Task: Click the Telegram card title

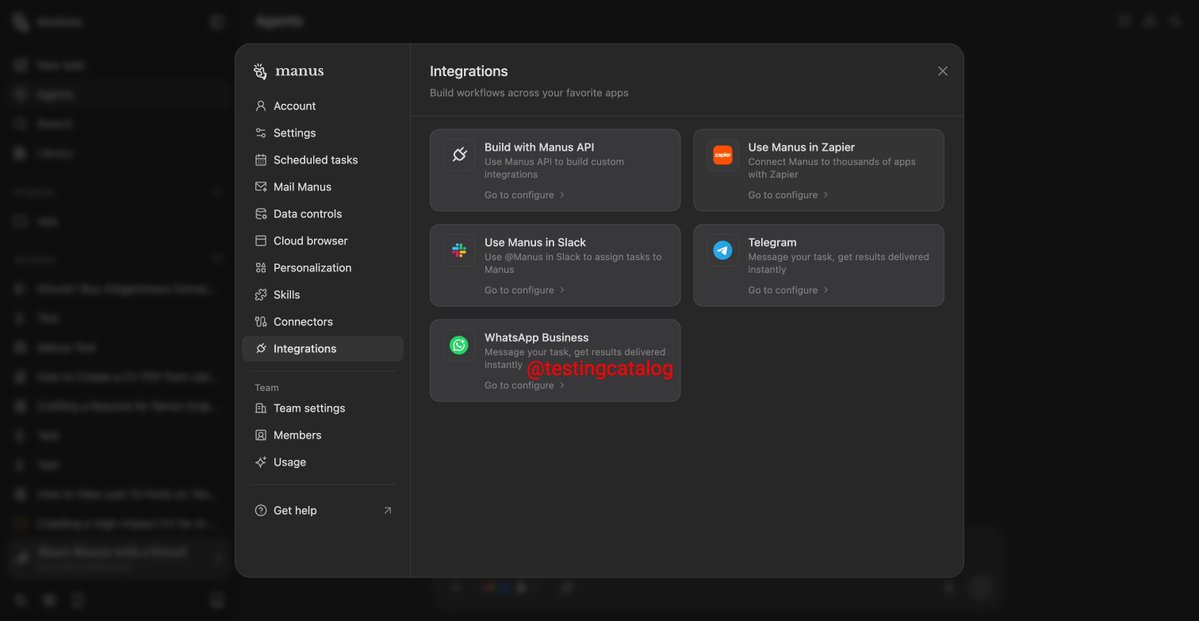Action: pos(772,242)
